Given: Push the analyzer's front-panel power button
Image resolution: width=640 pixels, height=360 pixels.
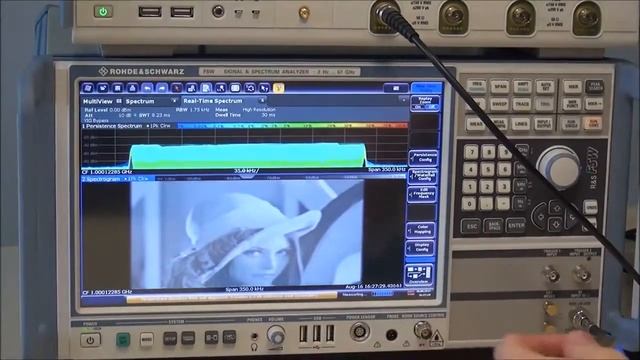Looking at the screenshot, I should (x=90, y=340).
